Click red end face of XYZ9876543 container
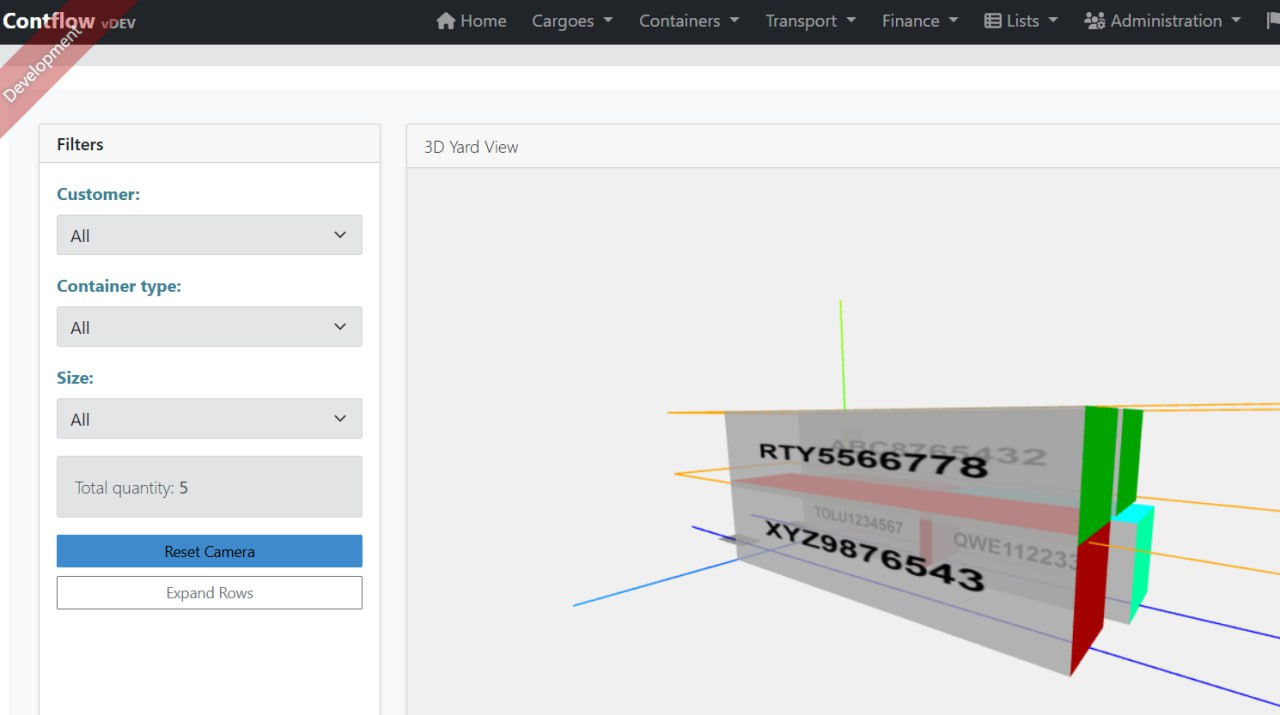Viewport: 1280px width, 715px height. 1088,595
